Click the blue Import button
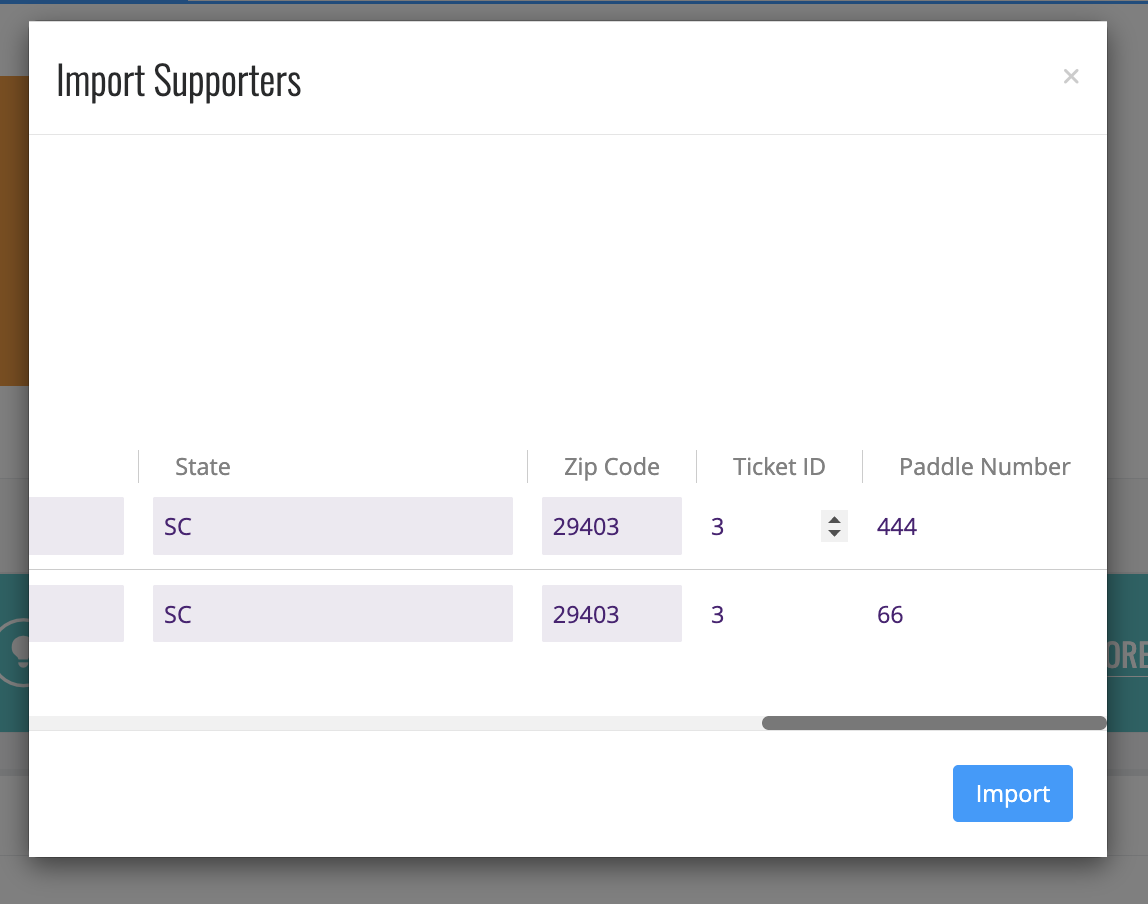Image resolution: width=1148 pixels, height=904 pixels. [1013, 793]
